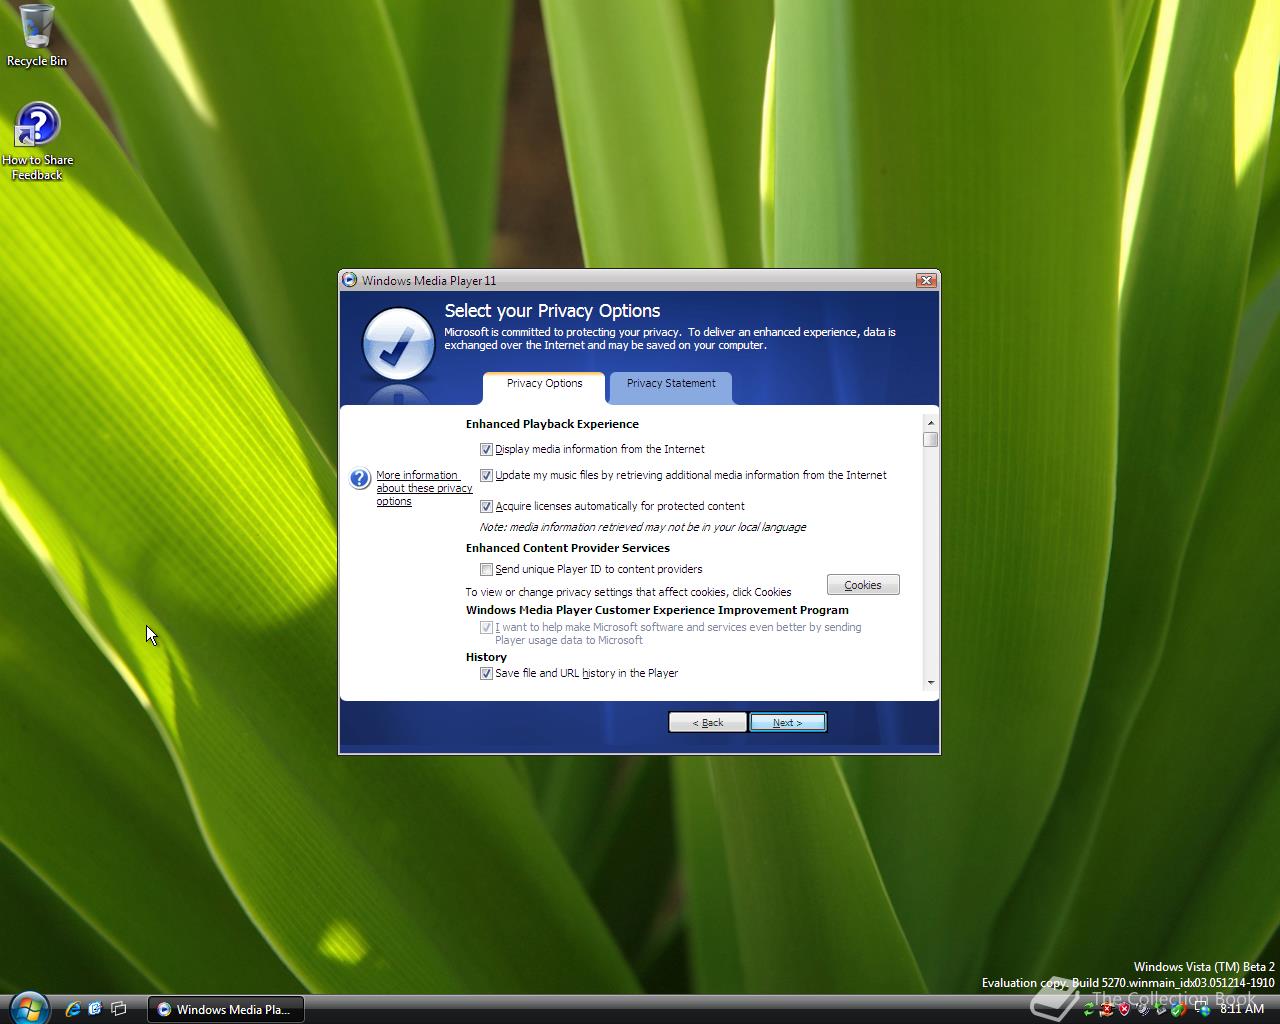This screenshot has width=1280, height=1024.
Task: Click the Windows Media Player taskbar button
Action: 225,1009
